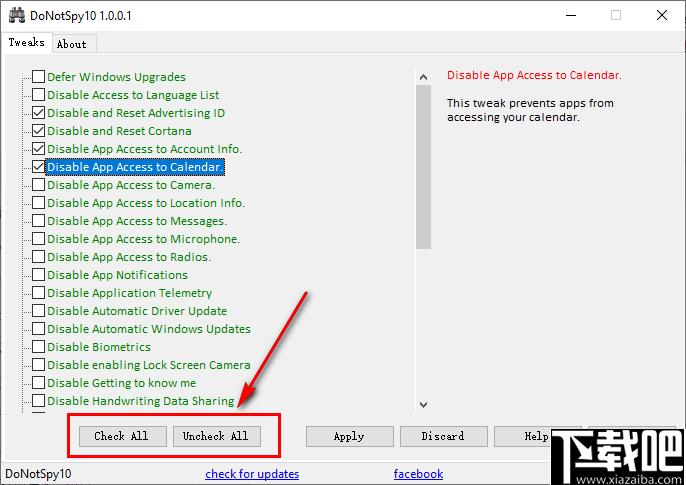Image resolution: width=686 pixels, height=485 pixels.
Task: Select Disable App Access to Camera label
Action: pyautogui.click(x=131, y=185)
